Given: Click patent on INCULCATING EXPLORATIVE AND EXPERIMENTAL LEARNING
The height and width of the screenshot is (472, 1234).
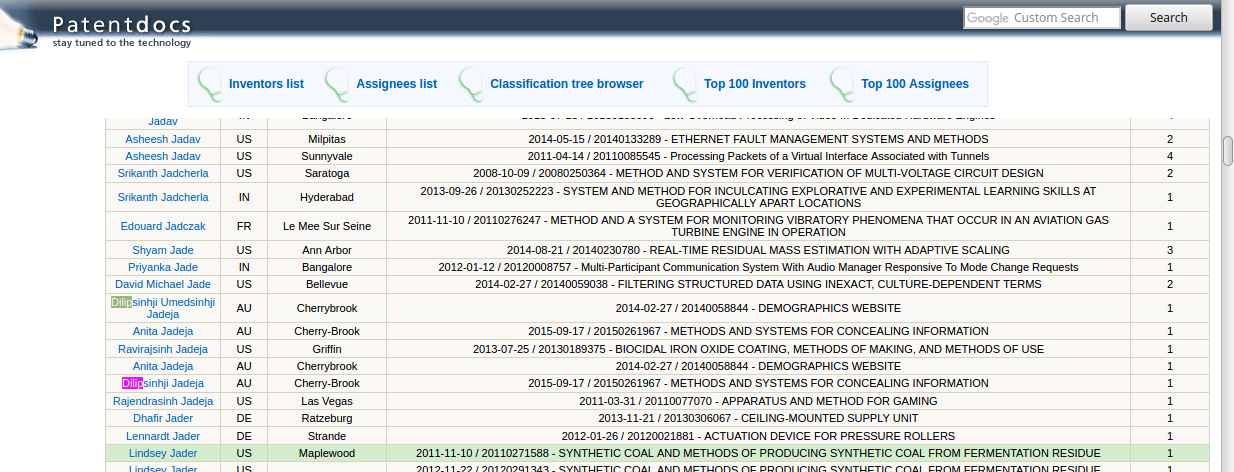Looking at the screenshot, I should click(x=758, y=197).
